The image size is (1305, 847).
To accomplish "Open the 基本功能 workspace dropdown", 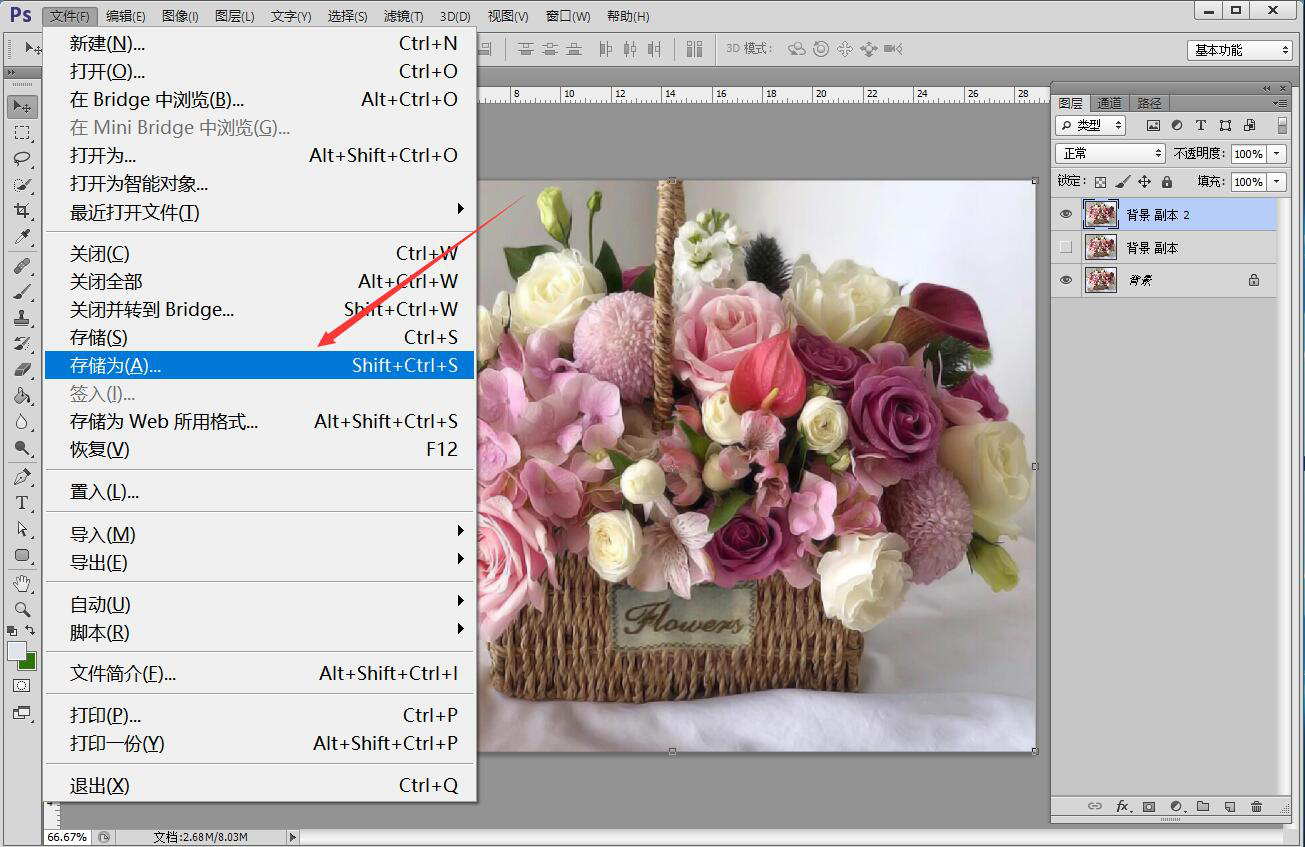I will click(x=1240, y=50).
